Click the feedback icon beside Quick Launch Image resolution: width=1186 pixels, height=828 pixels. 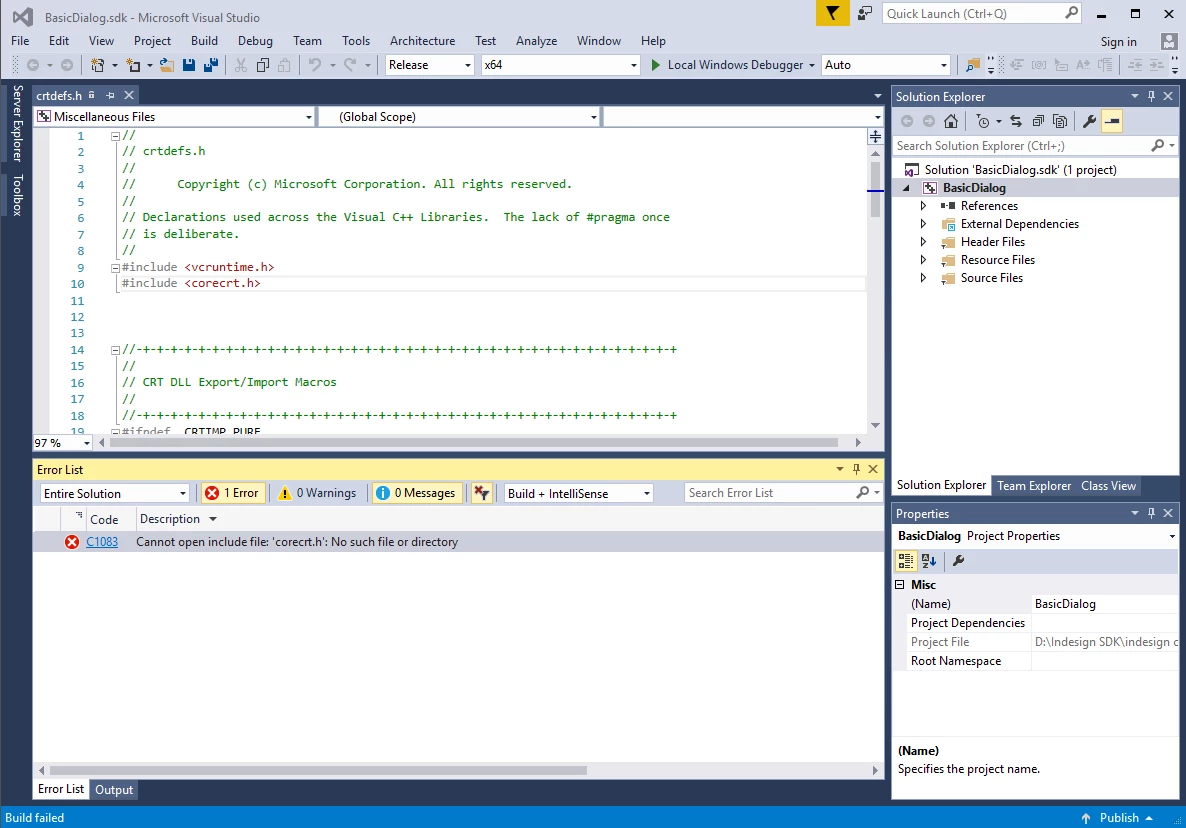[865, 13]
